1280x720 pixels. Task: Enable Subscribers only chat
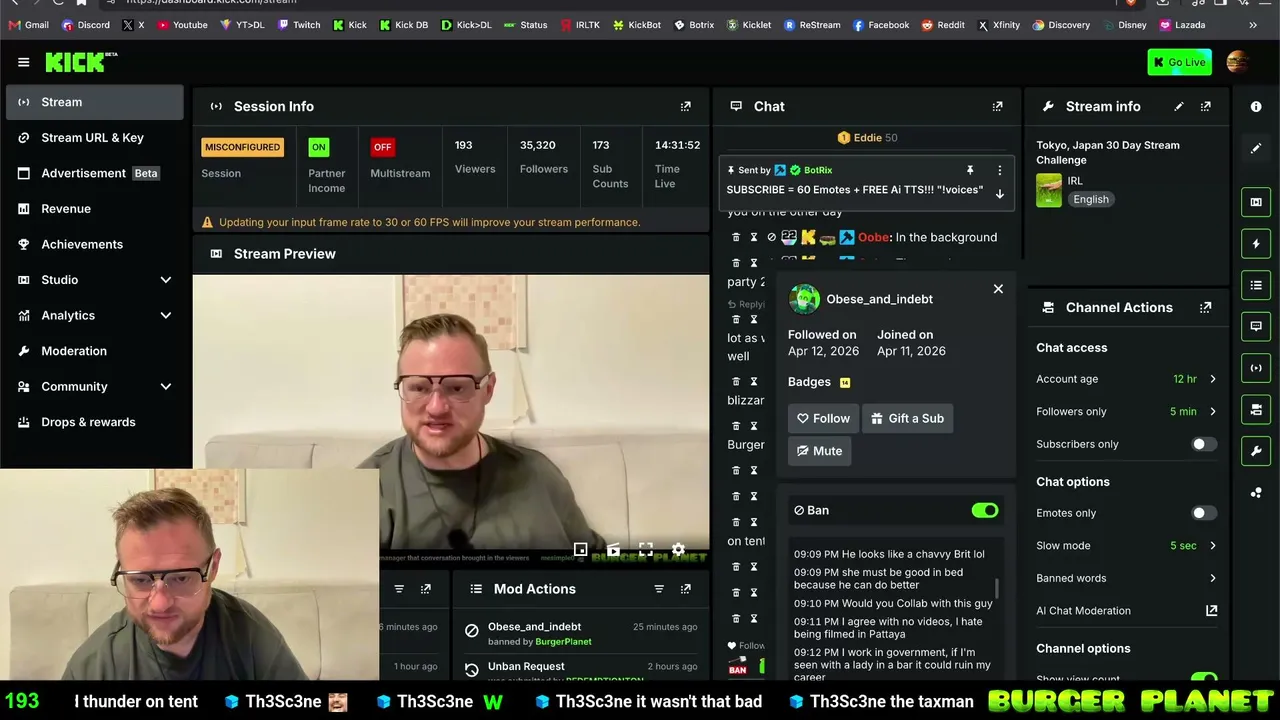[x=1204, y=444]
